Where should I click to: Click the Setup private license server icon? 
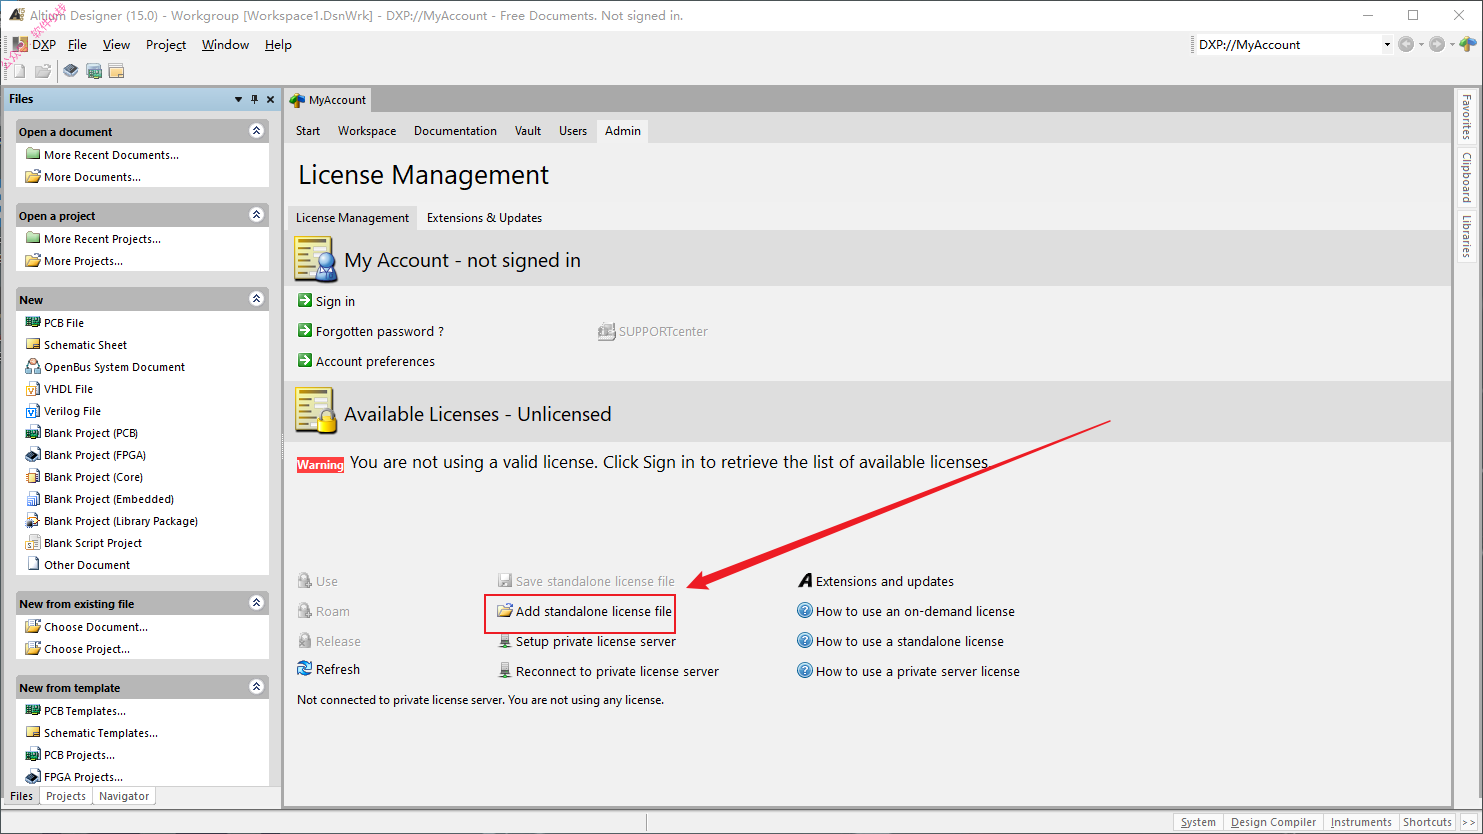coord(505,641)
